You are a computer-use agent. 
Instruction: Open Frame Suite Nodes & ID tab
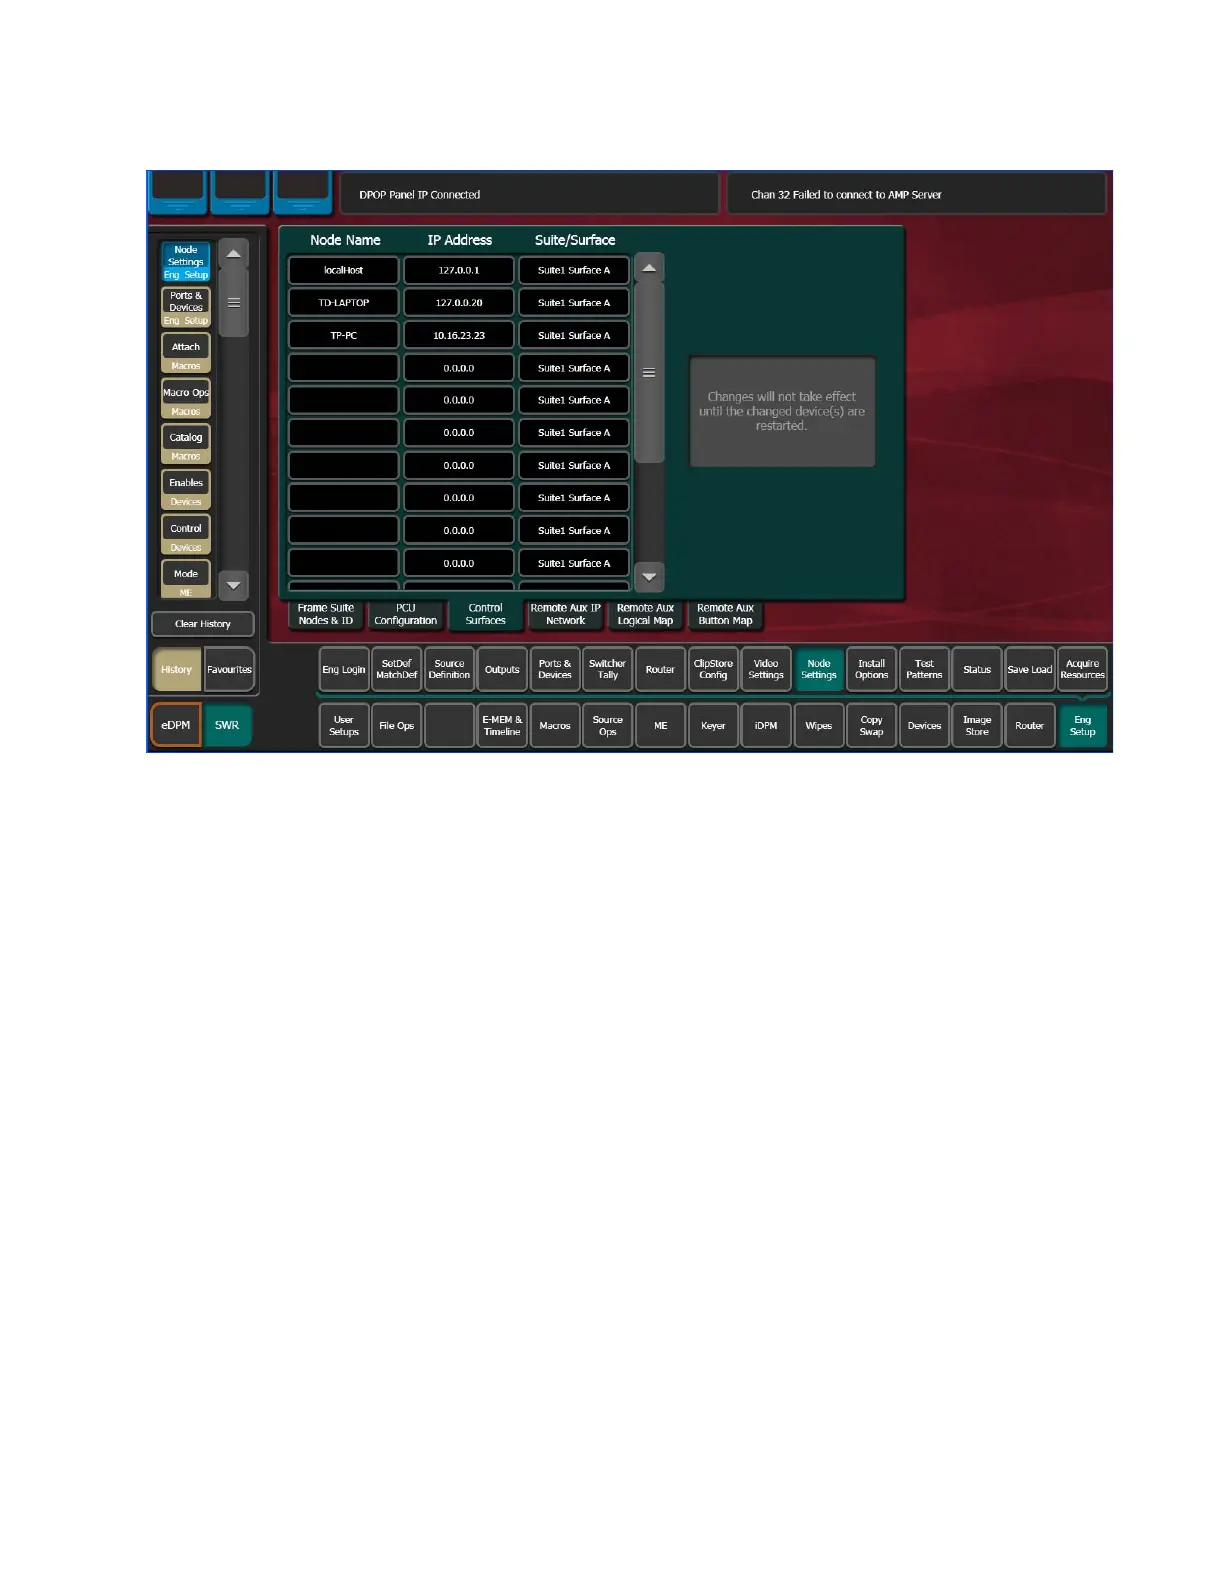click(326, 614)
